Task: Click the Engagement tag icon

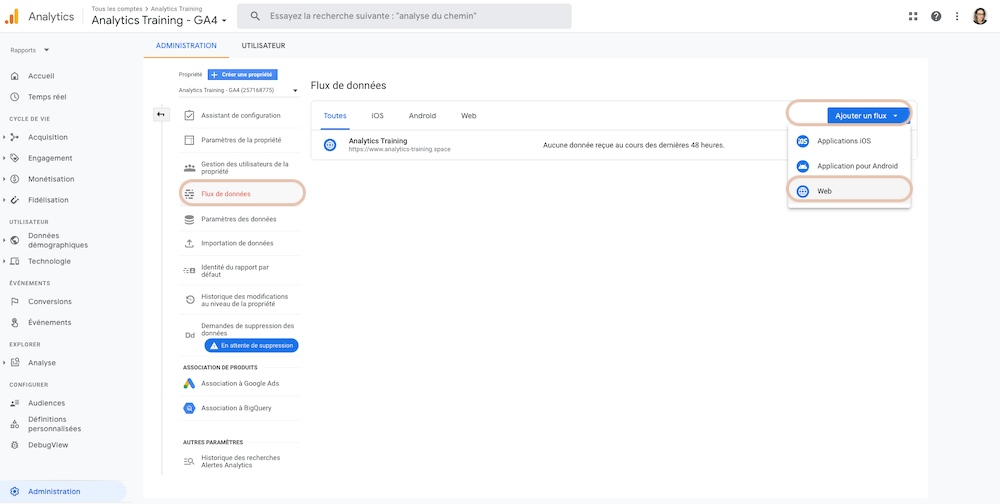Action: (15, 158)
